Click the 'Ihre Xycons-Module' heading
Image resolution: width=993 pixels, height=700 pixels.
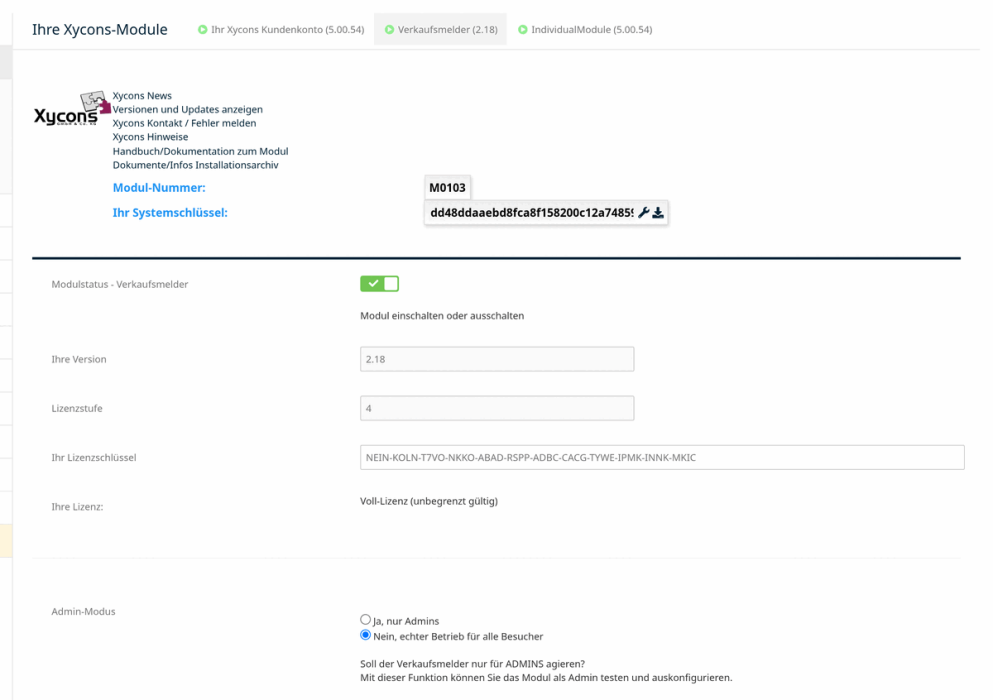click(100, 30)
